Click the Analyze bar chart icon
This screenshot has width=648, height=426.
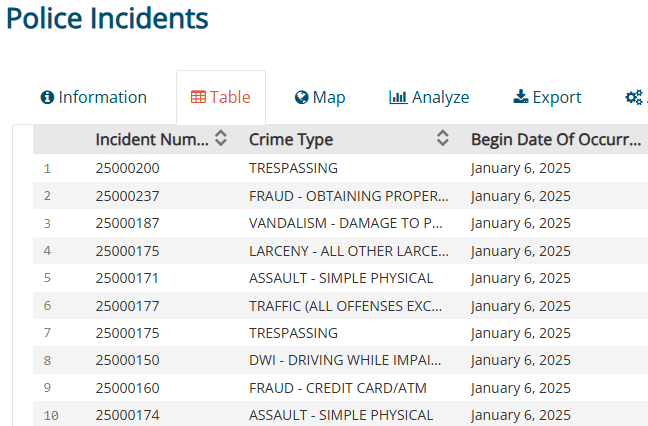coord(398,97)
